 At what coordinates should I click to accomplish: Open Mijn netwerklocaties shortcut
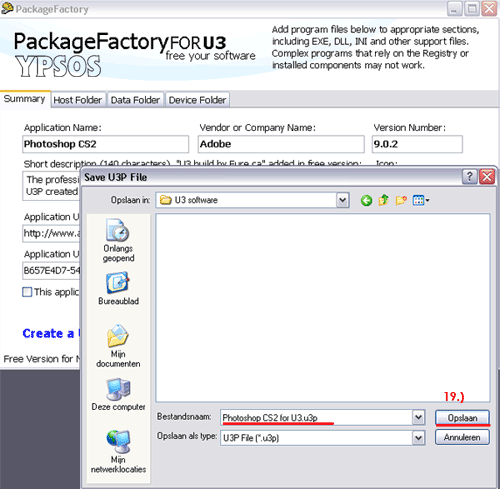click(118, 452)
